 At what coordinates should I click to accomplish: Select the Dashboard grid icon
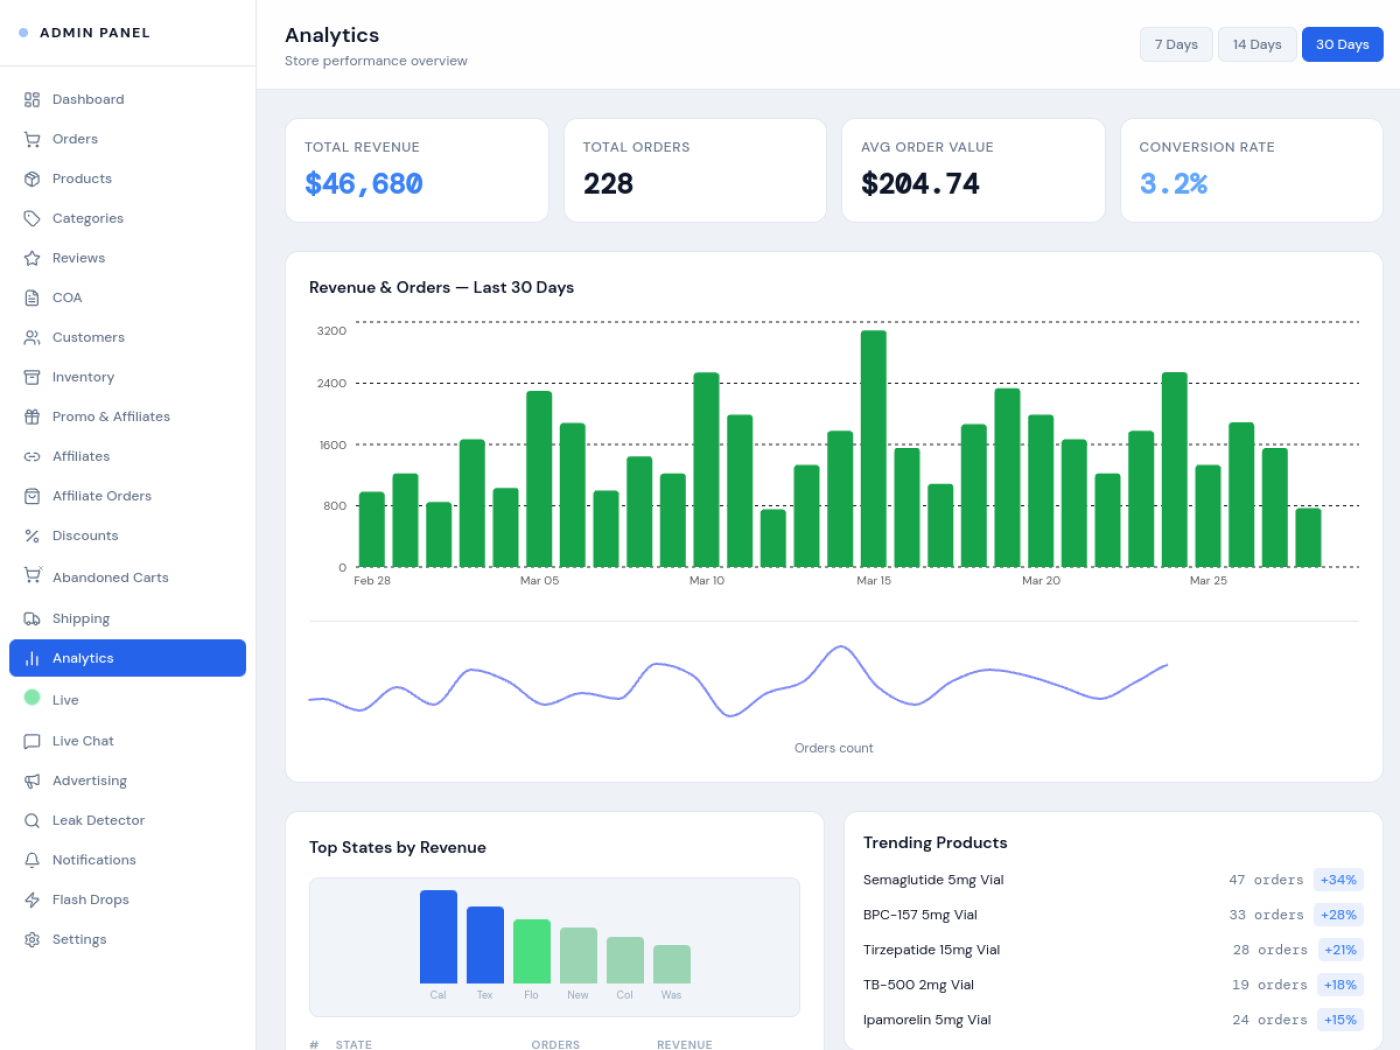(x=32, y=99)
